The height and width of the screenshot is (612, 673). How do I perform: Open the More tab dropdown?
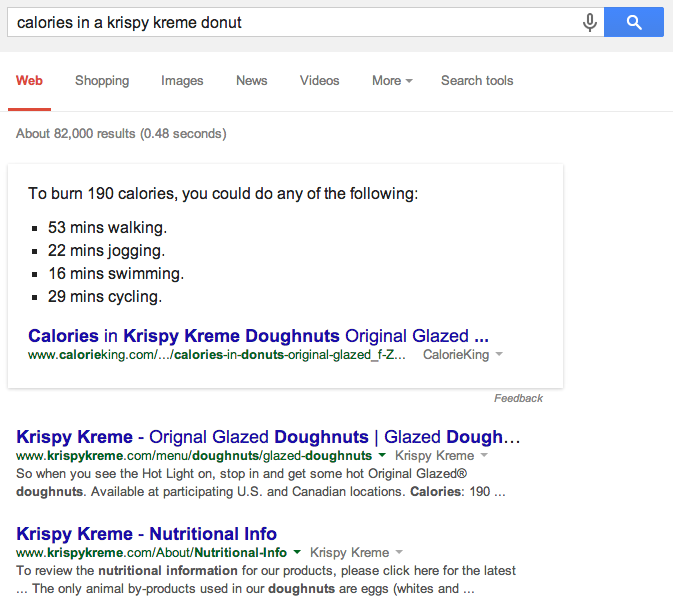(x=392, y=80)
